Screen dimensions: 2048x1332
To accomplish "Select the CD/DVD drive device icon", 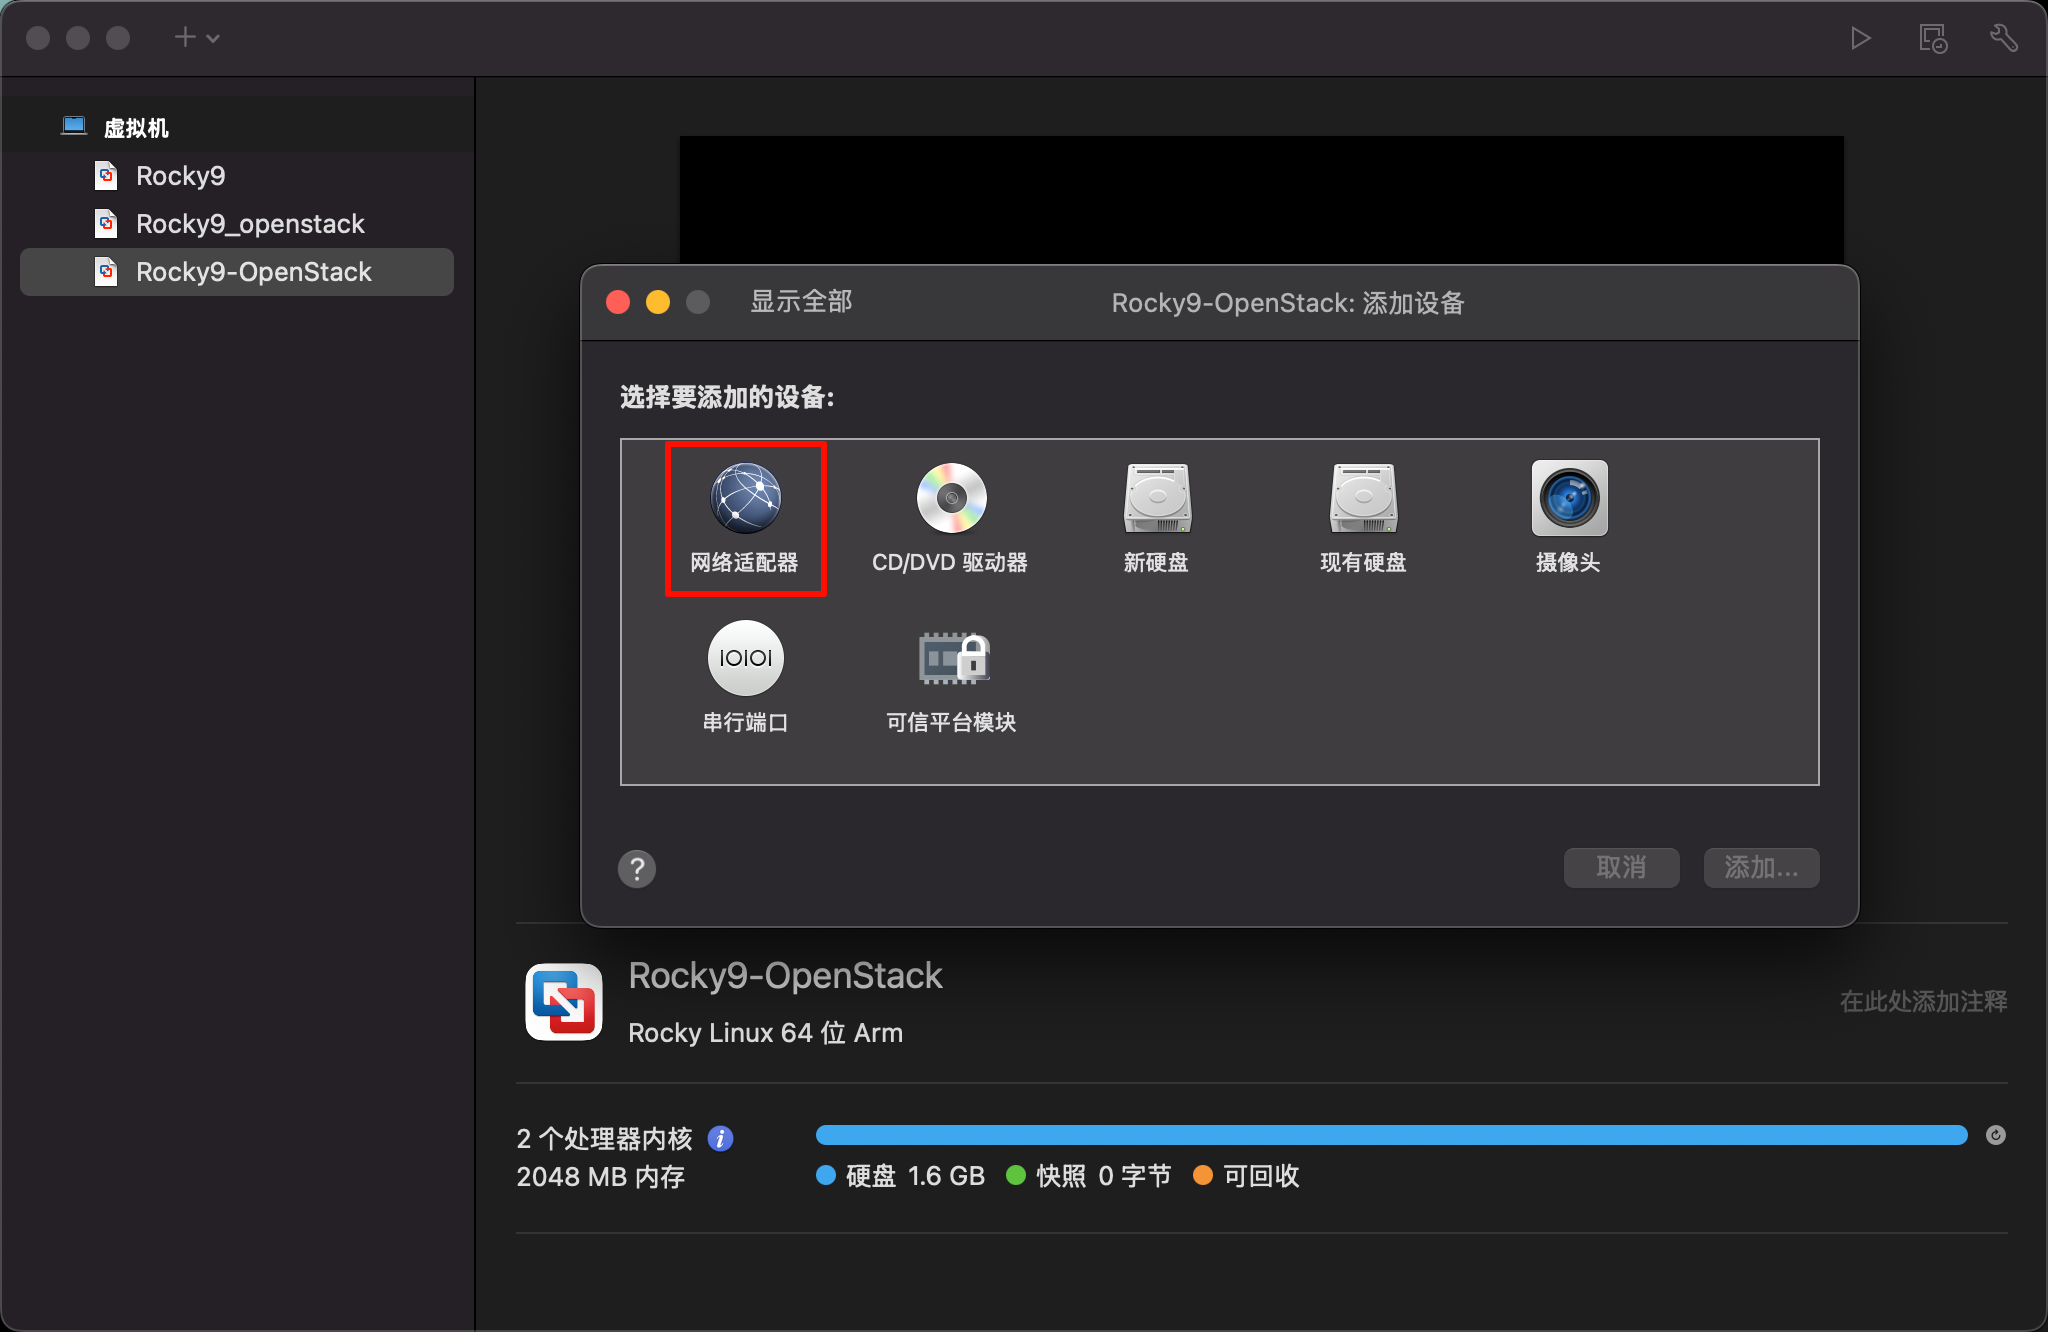I will click(x=951, y=499).
